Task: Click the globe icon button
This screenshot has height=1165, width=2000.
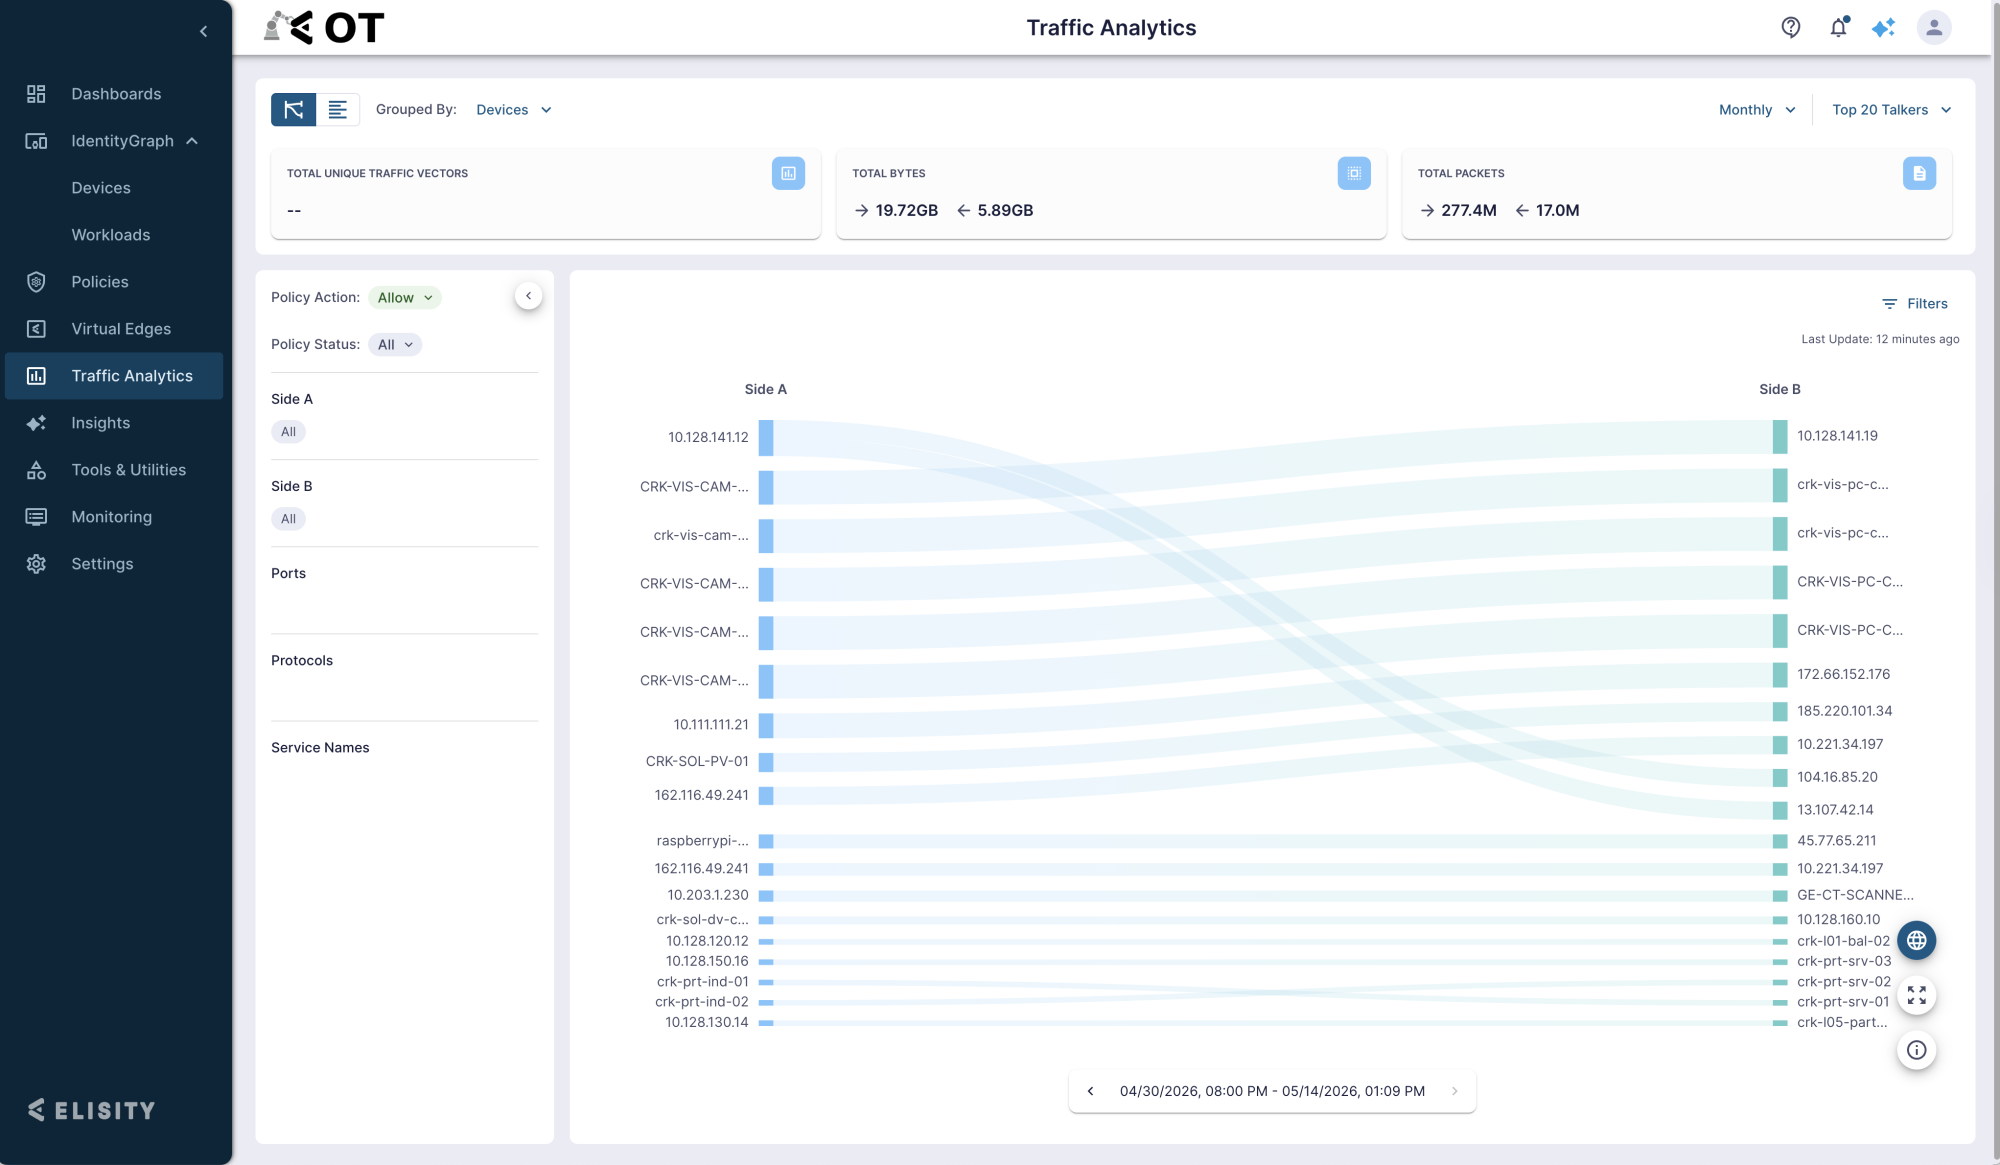Action: coord(1916,940)
